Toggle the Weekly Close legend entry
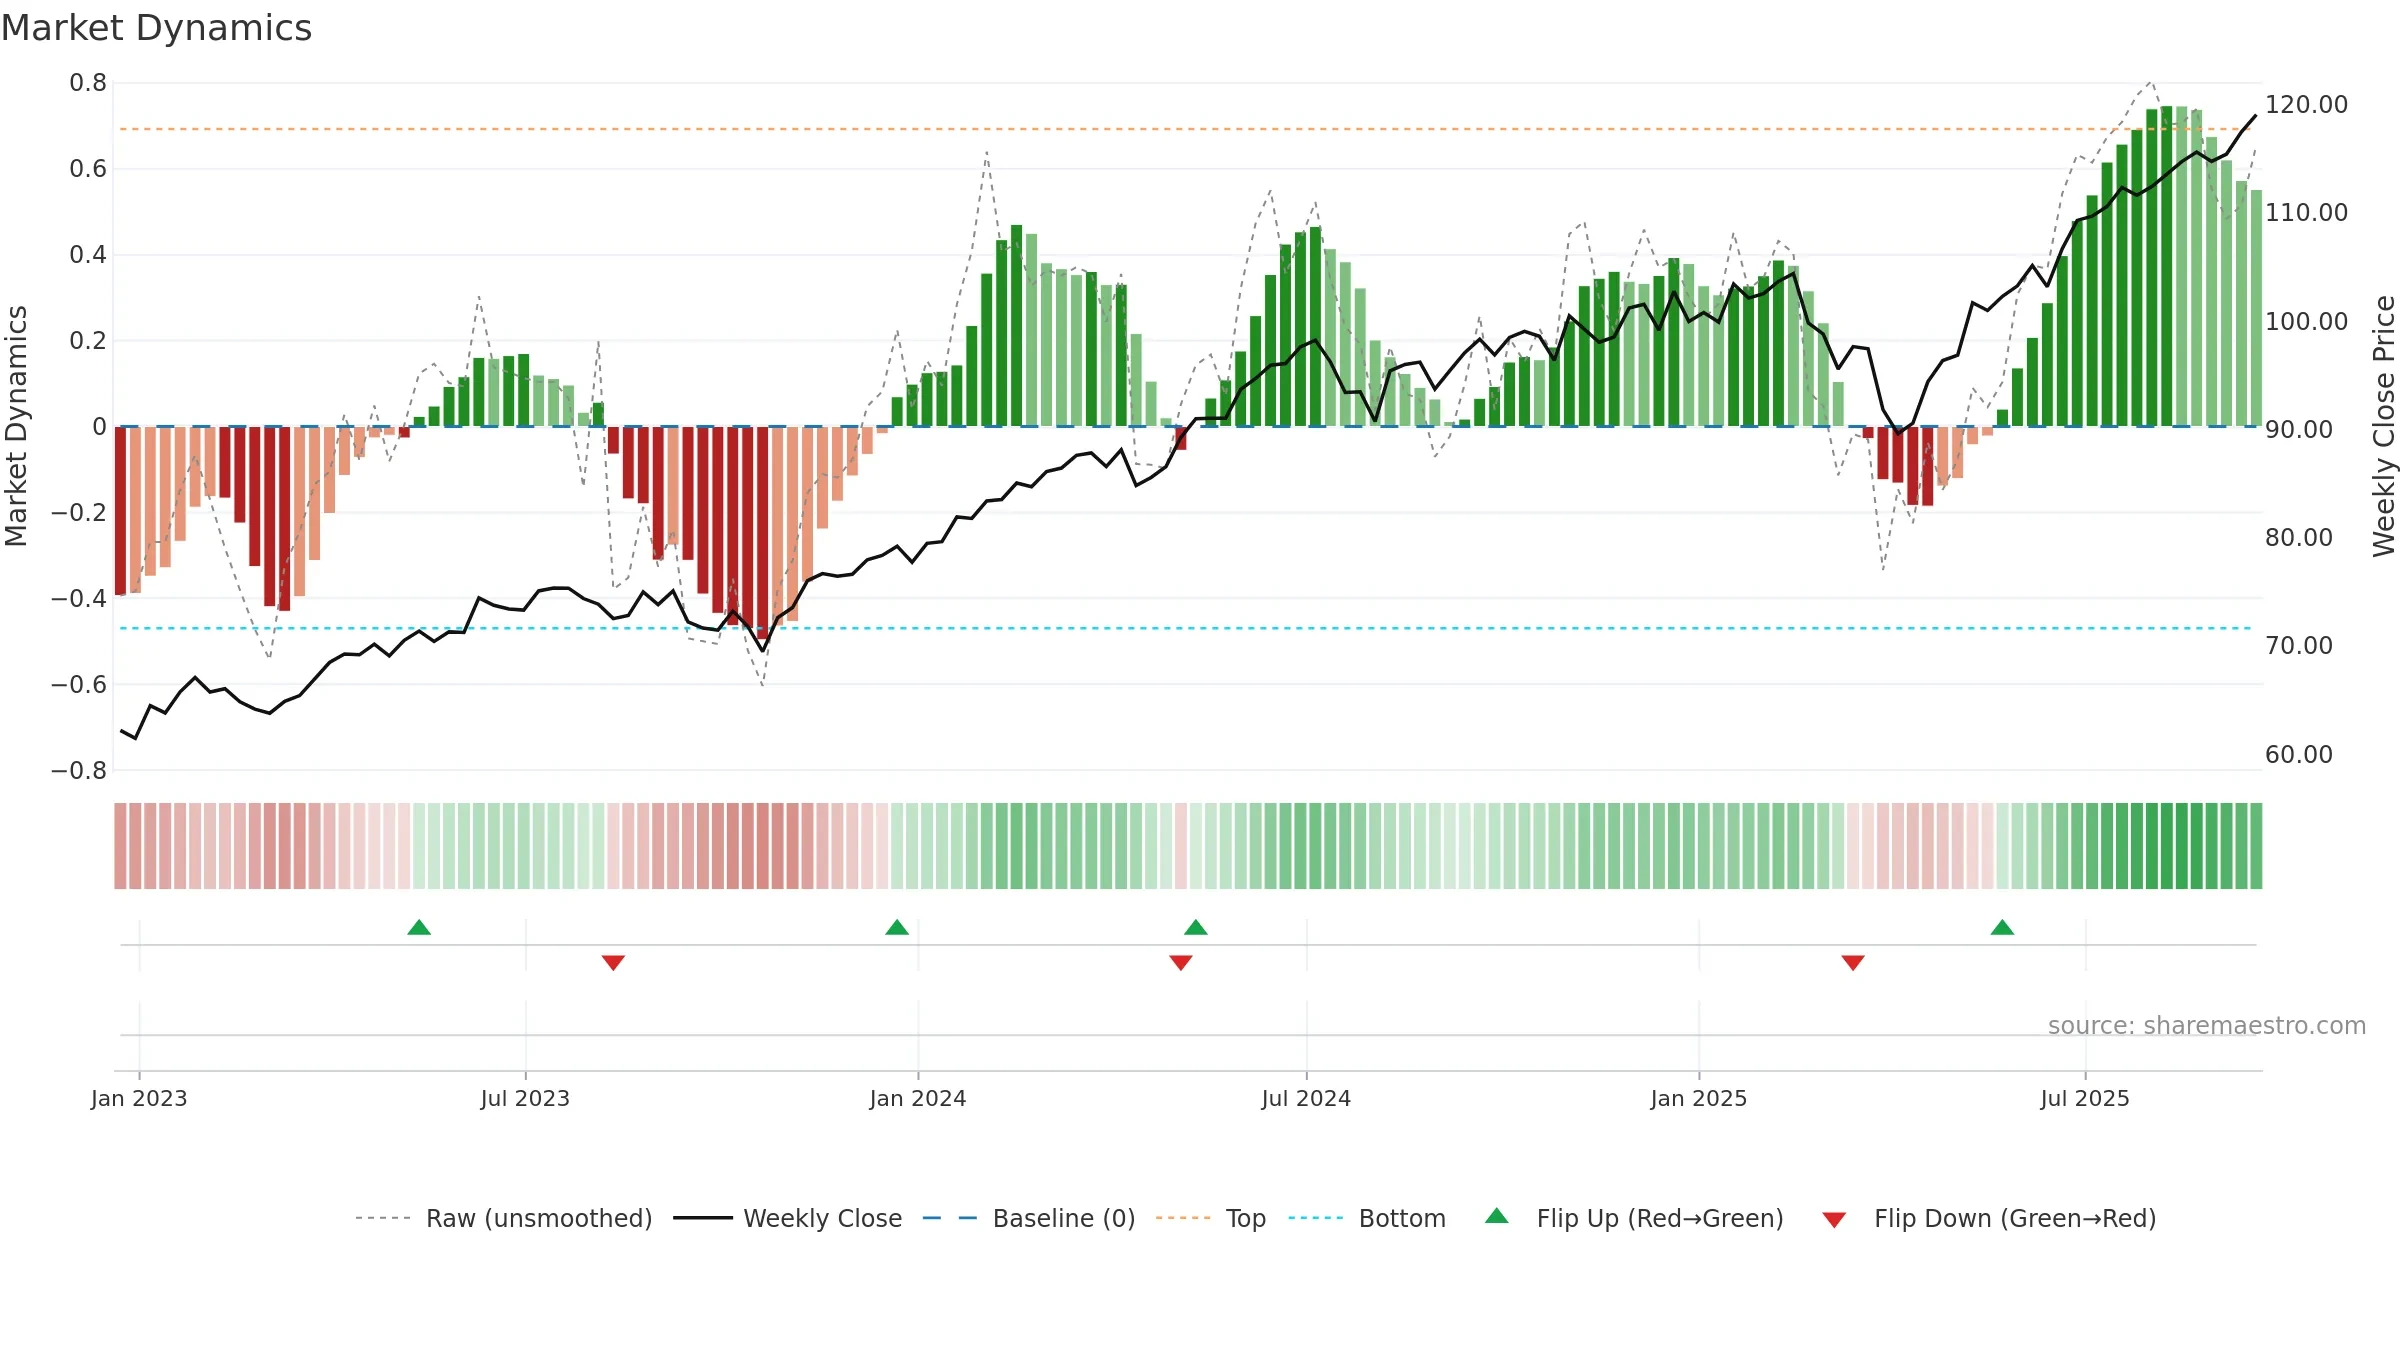Viewport: 2400px width, 1350px height. [x=787, y=1218]
